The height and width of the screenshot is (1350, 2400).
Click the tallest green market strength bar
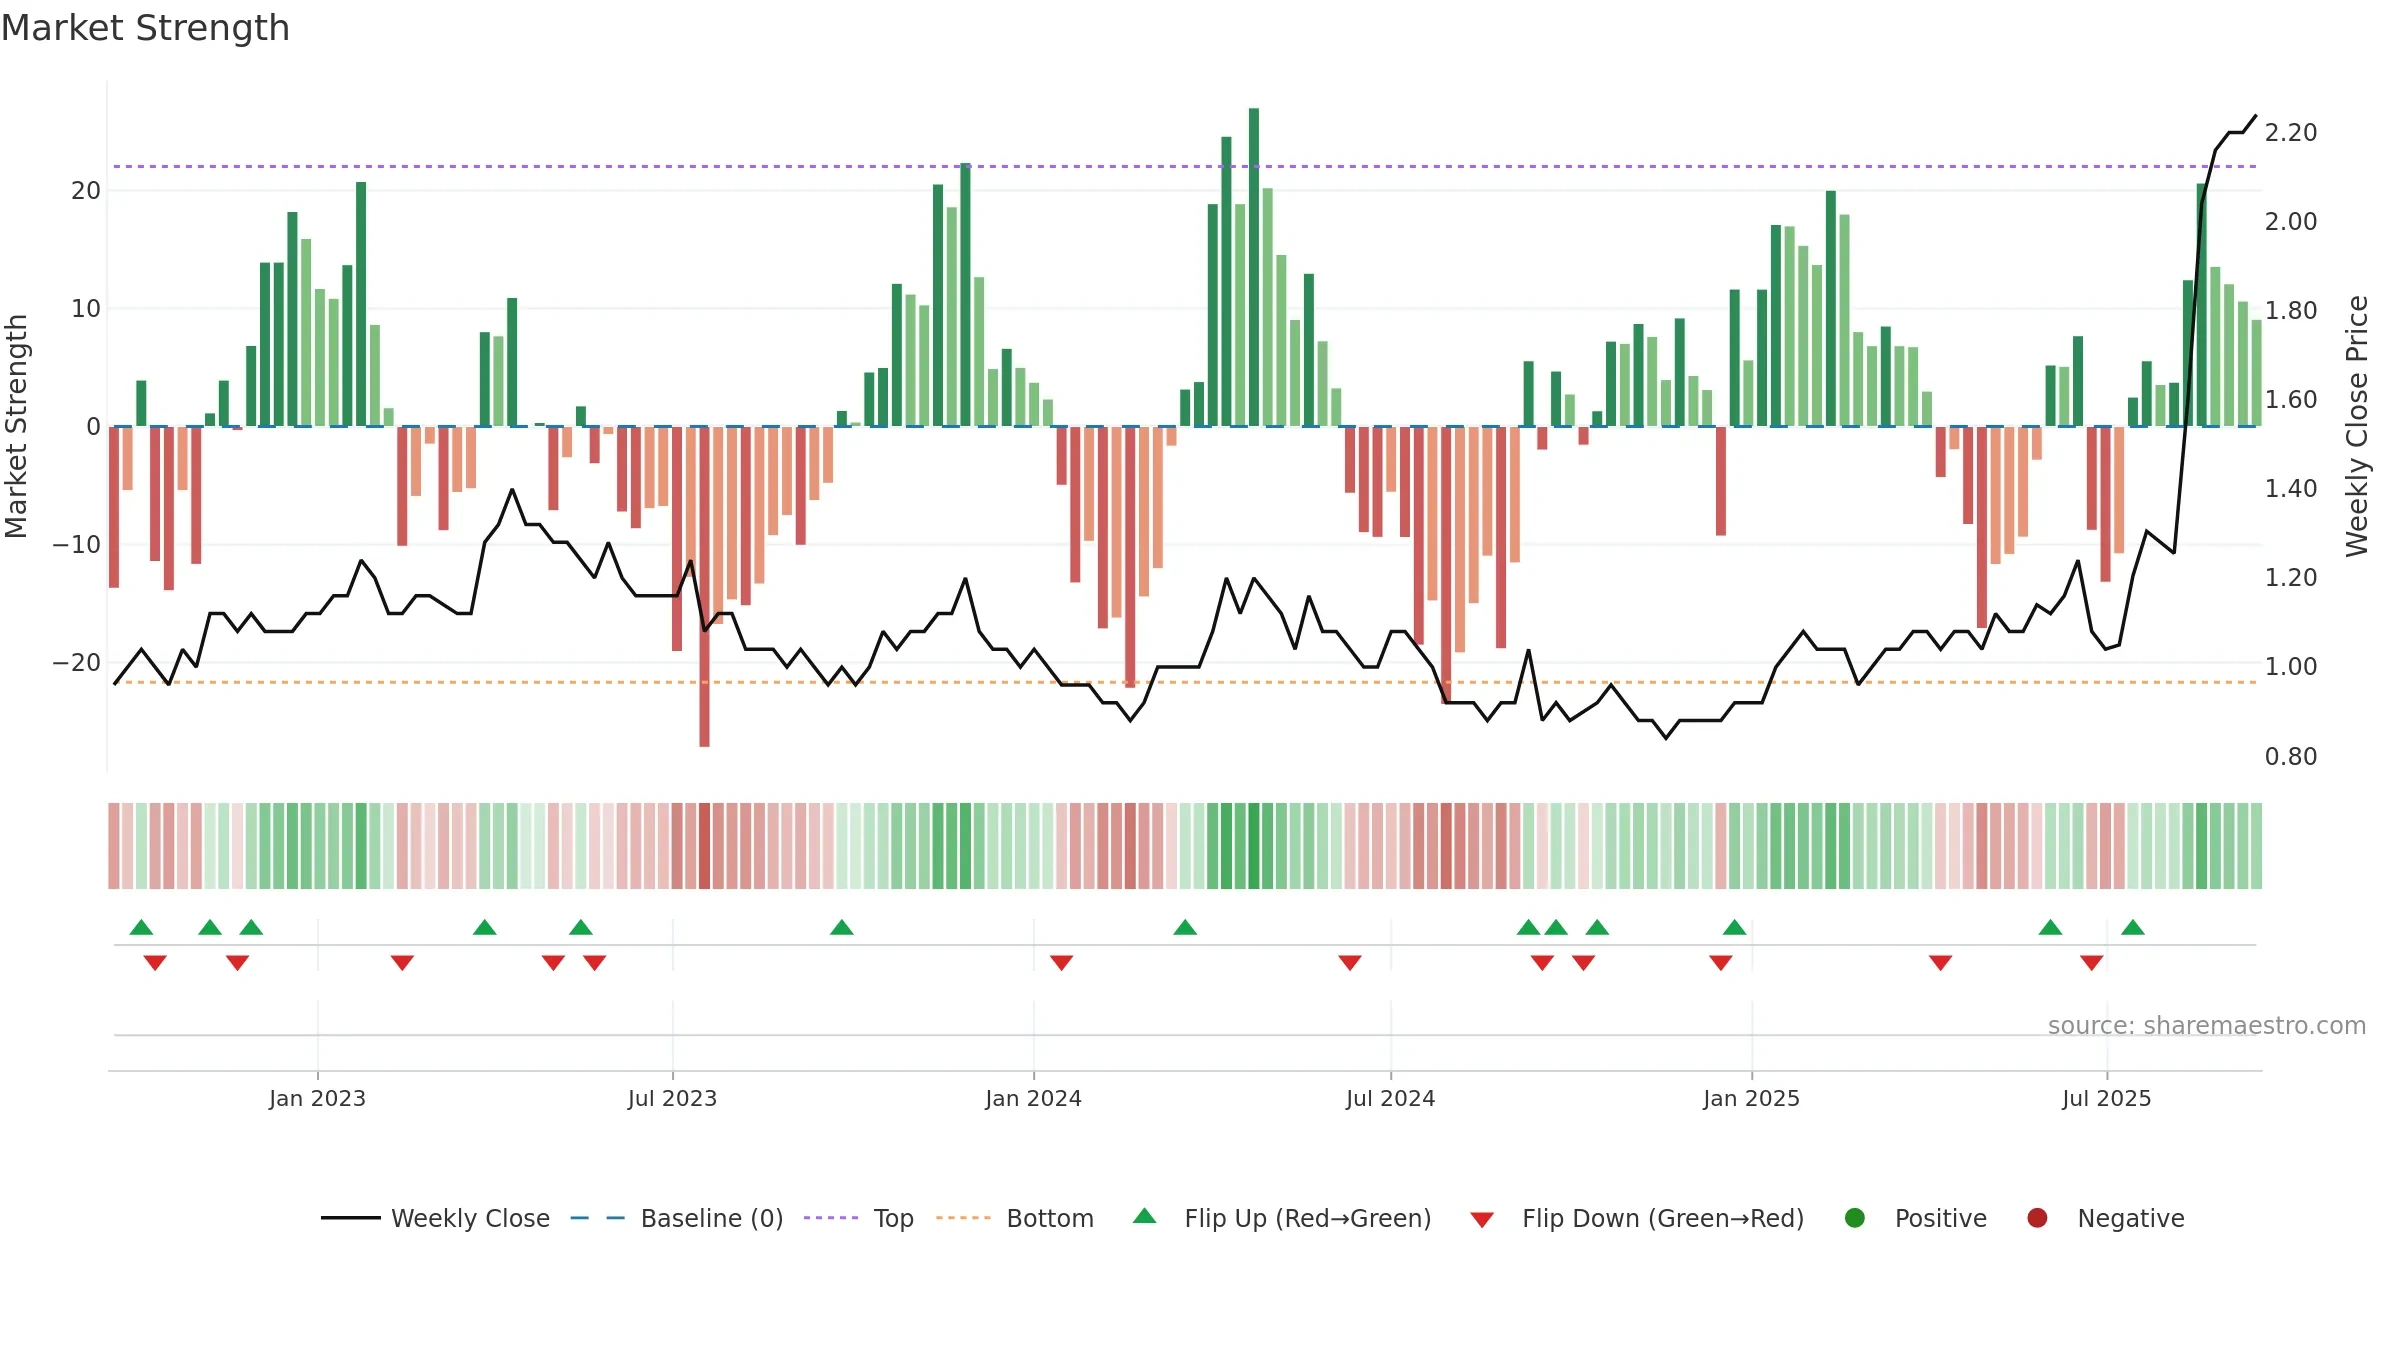point(1254,267)
